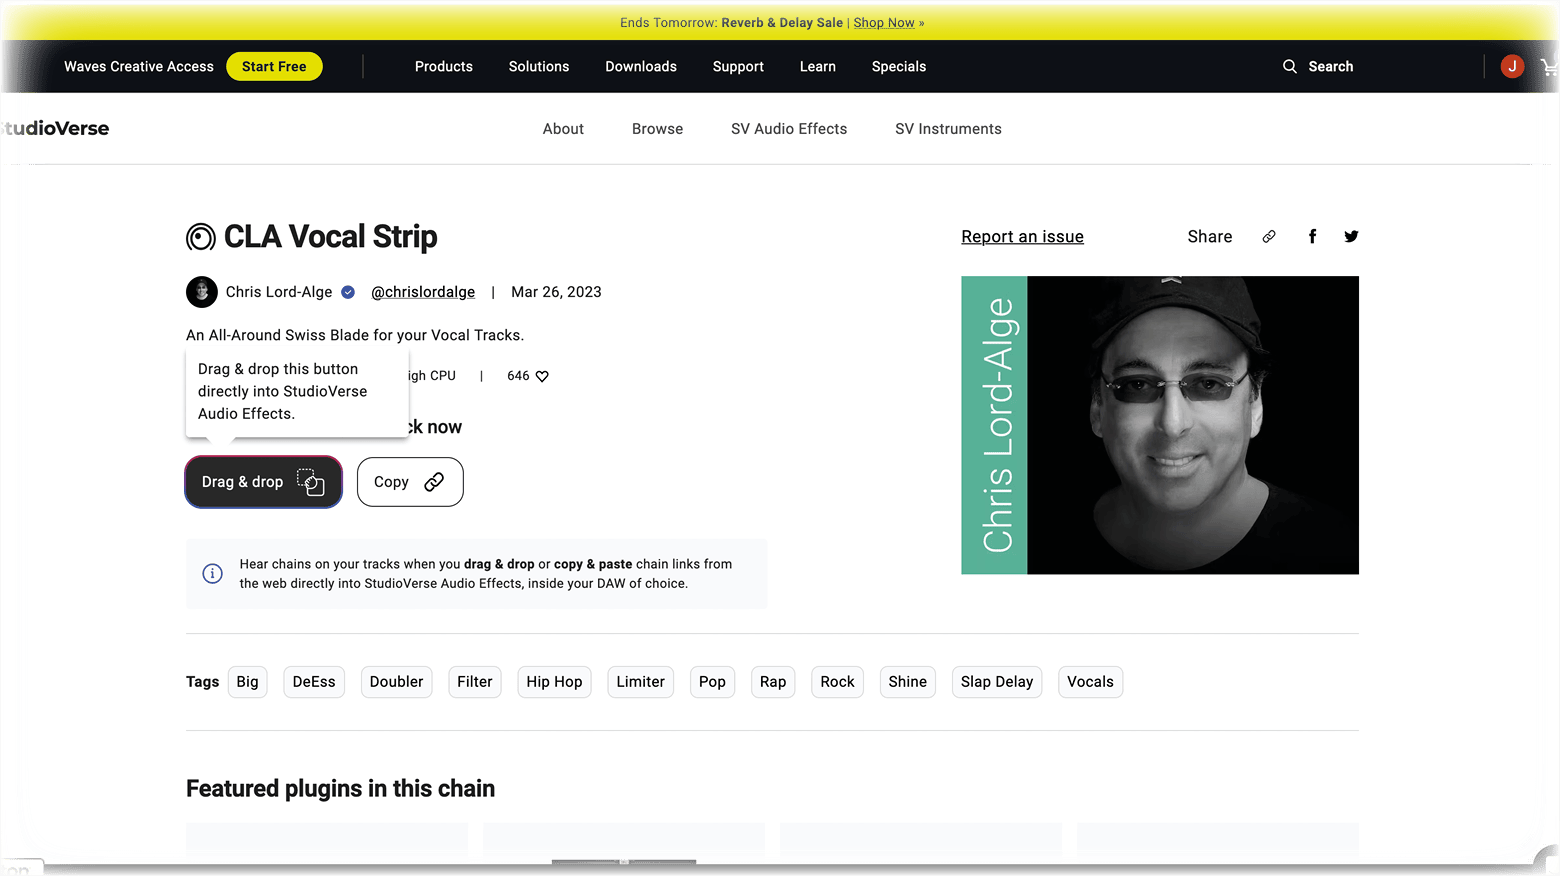Click the Copy chain link button
This screenshot has width=1560, height=876.
[410, 482]
